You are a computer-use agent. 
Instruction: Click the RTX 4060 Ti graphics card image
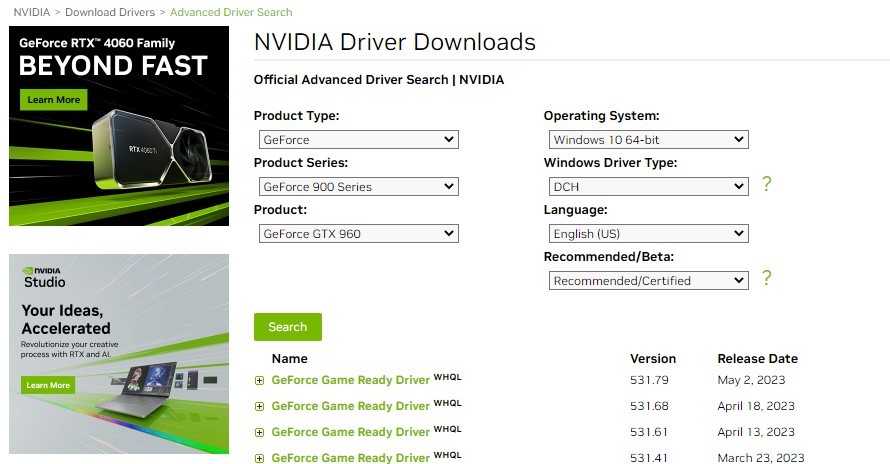153,149
